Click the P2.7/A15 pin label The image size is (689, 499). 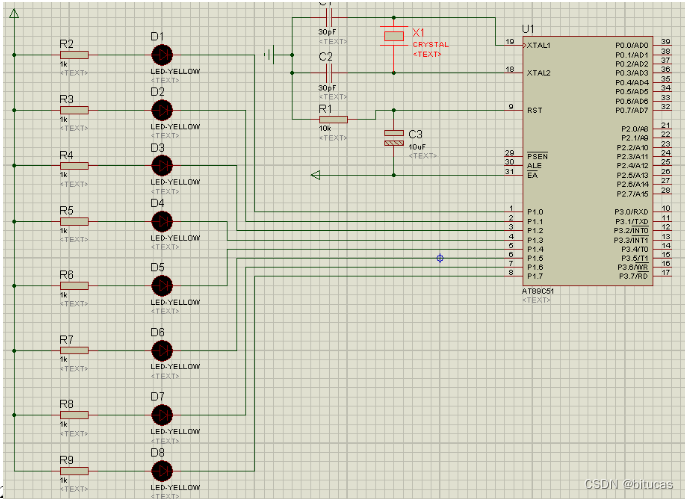click(x=632, y=194)
